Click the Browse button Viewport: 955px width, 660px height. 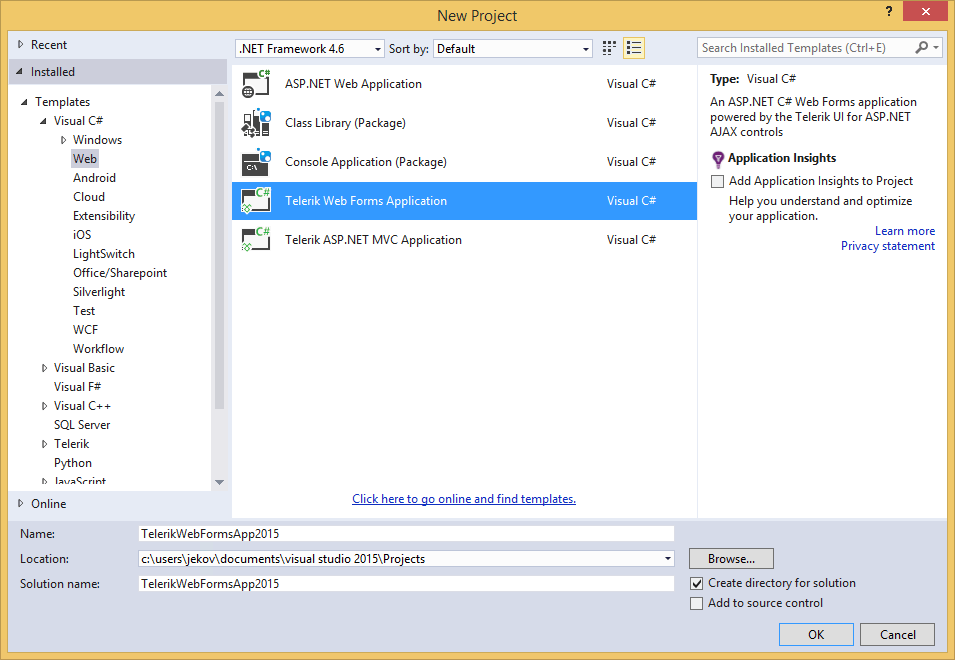(x=730, y=558)
